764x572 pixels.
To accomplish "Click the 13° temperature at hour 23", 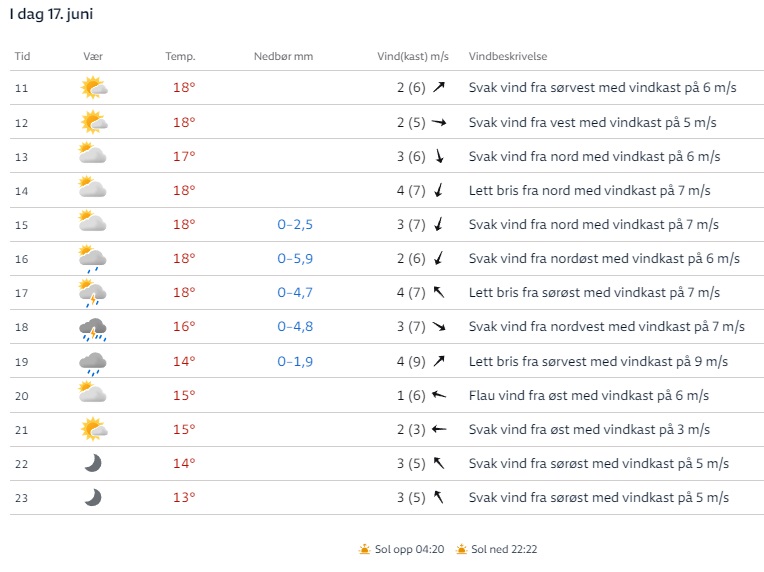I will (184, 498).
